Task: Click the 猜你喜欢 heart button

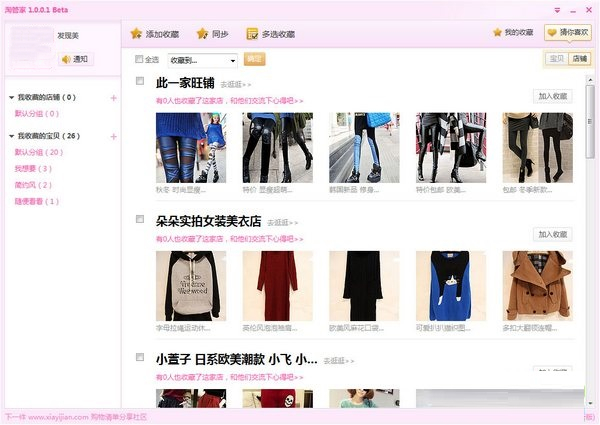Action: [x=567, y=33]
